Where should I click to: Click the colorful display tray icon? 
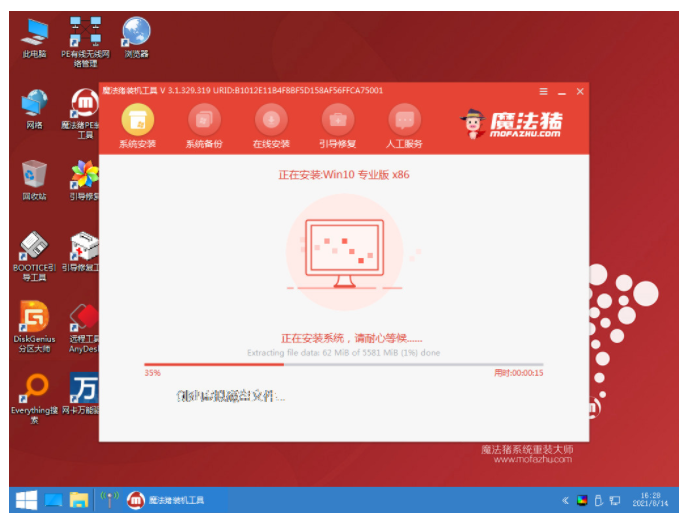tap(582, 500)
